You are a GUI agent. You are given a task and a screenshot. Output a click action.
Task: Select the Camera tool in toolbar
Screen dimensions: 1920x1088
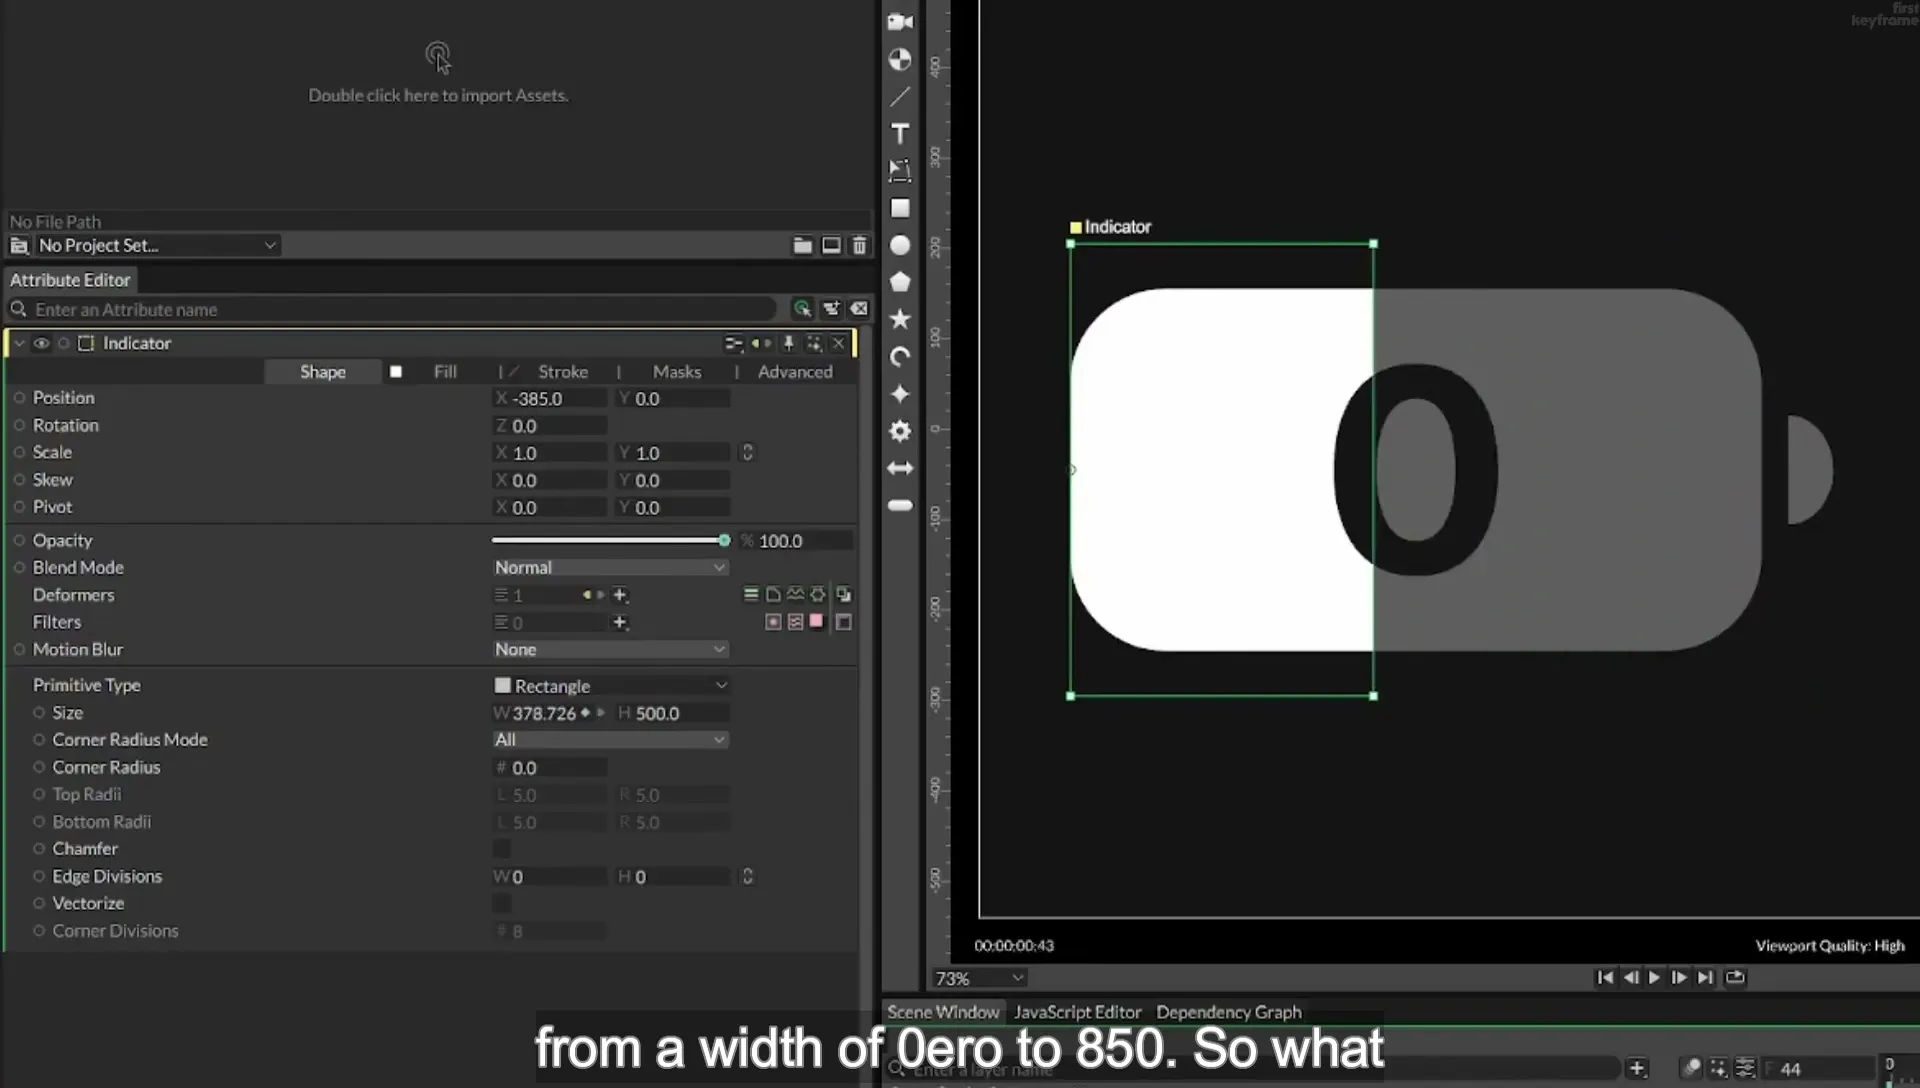click(900, 22)
